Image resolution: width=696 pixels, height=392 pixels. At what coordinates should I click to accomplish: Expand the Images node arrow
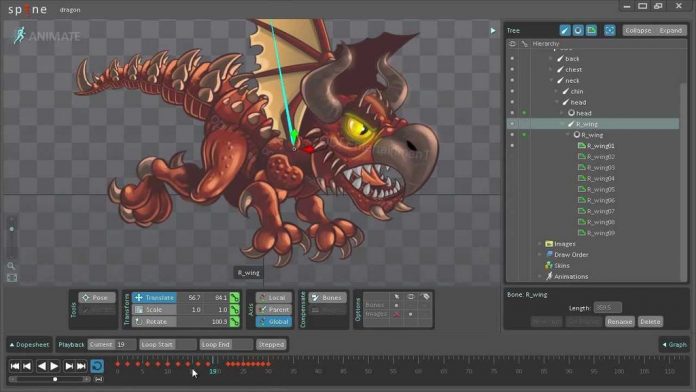coord(540,244)
